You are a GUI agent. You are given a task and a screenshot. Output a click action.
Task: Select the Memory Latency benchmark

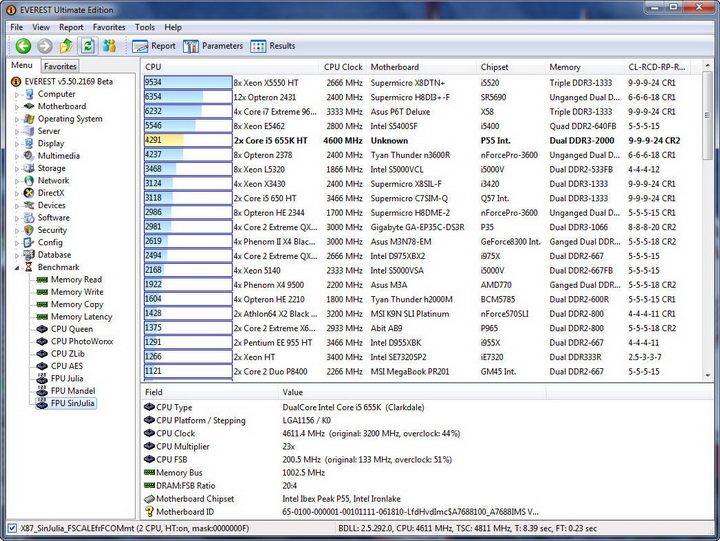click(x=74, y=317)
